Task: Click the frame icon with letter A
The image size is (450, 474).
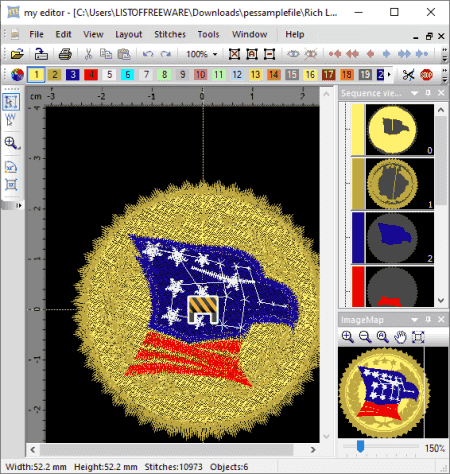Action: (252, 54)
